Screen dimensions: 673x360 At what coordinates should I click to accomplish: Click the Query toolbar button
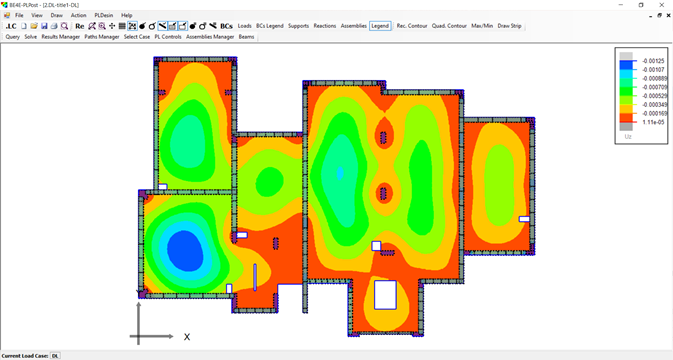tap(12, 37)
